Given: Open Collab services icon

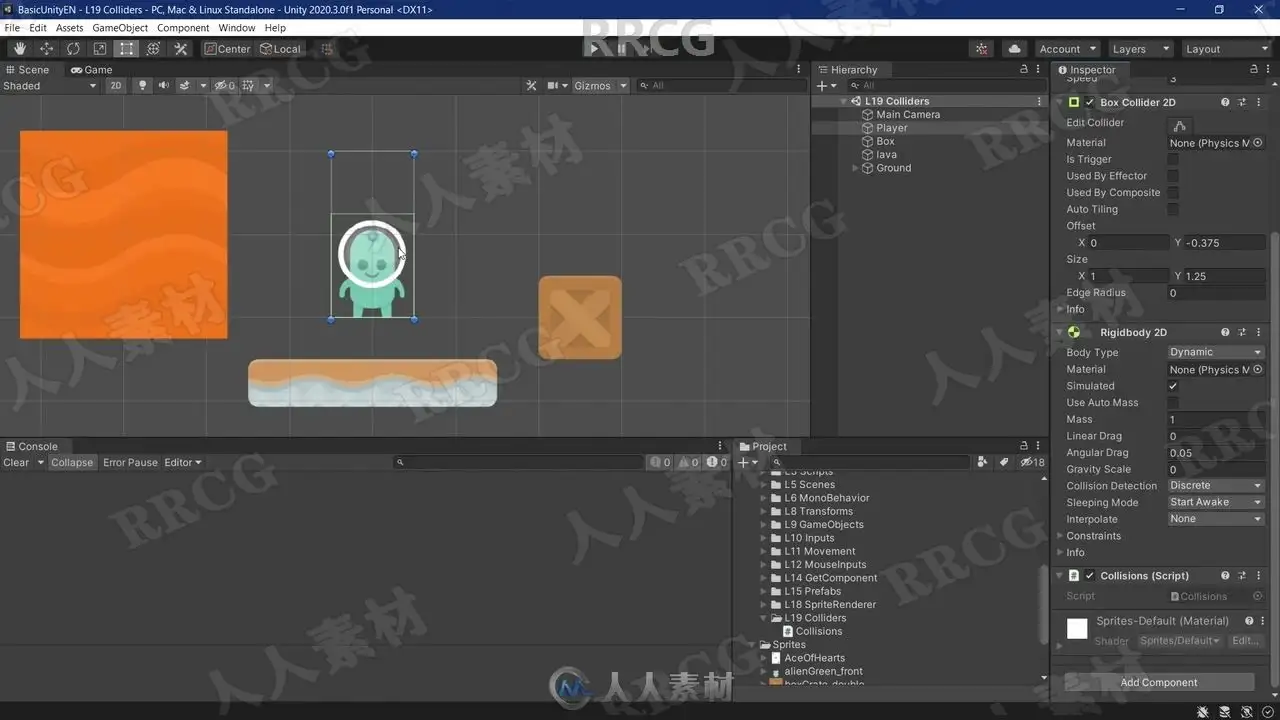Looking at the screenshot, I should pyautogui.click(x=982, y=49).
